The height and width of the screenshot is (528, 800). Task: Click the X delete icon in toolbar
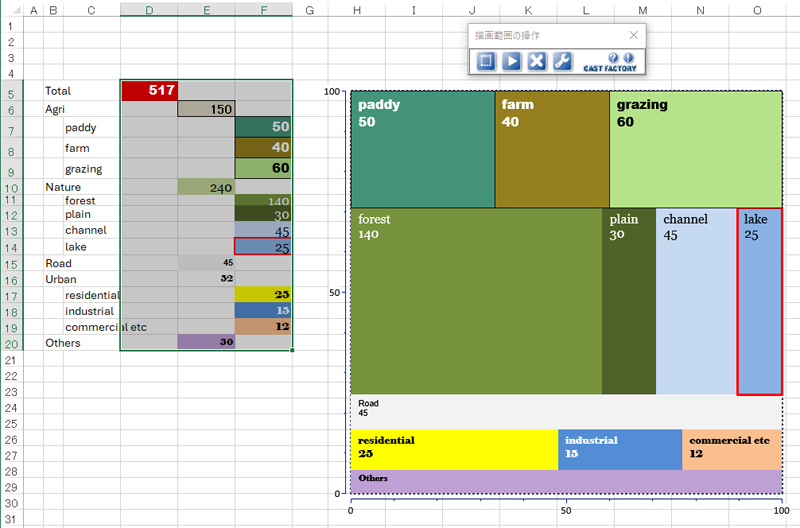pyautogui.click(x=537, y=61)
